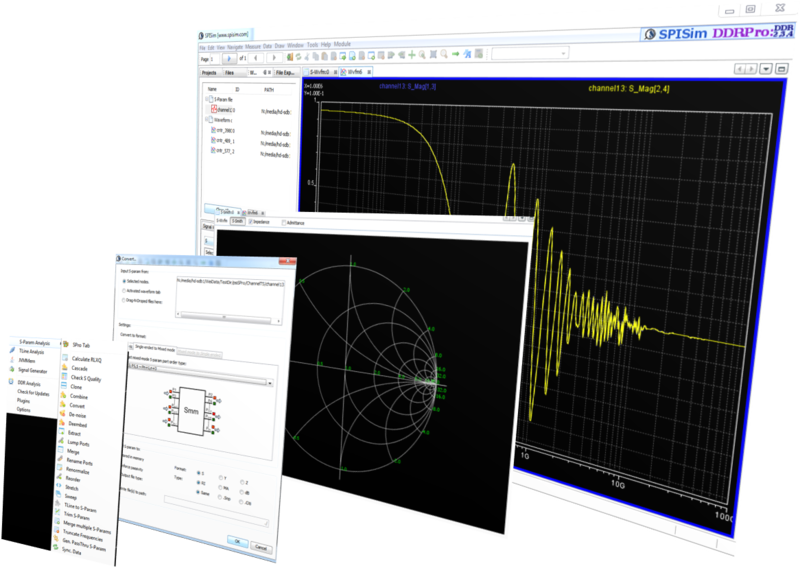Click the Calculate RLXQ menu icon
This screenshot has height=568, width=800.
pyautogui.click(x=64, y=358)
